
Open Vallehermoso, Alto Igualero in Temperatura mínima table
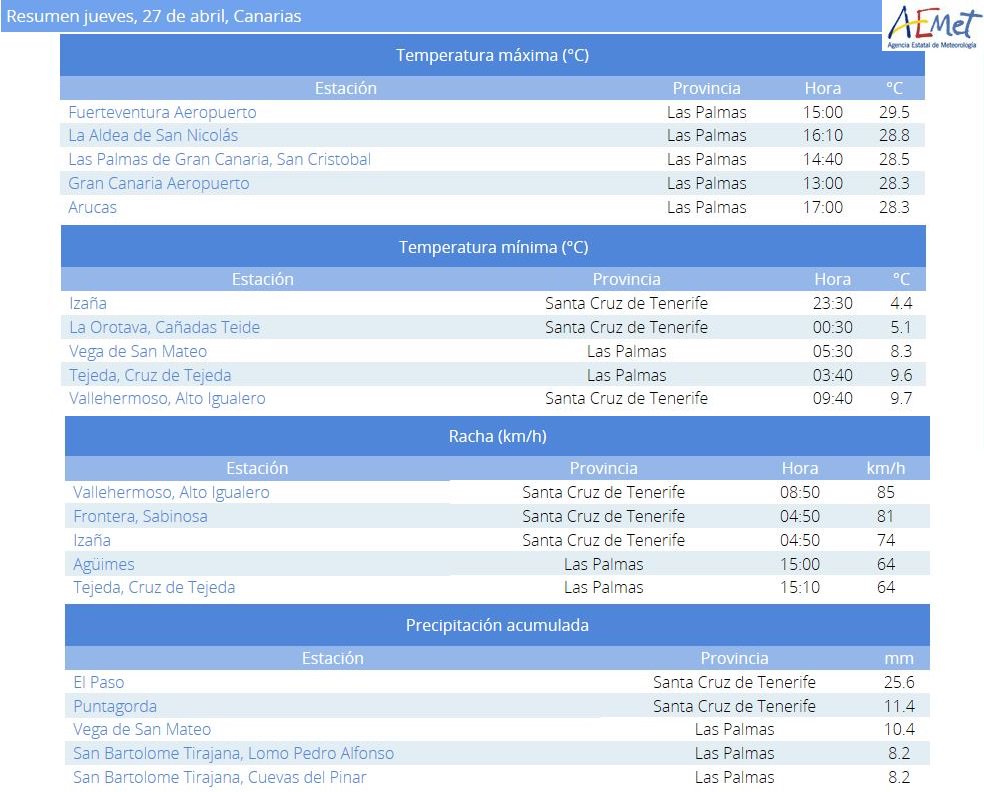[167, 399]
